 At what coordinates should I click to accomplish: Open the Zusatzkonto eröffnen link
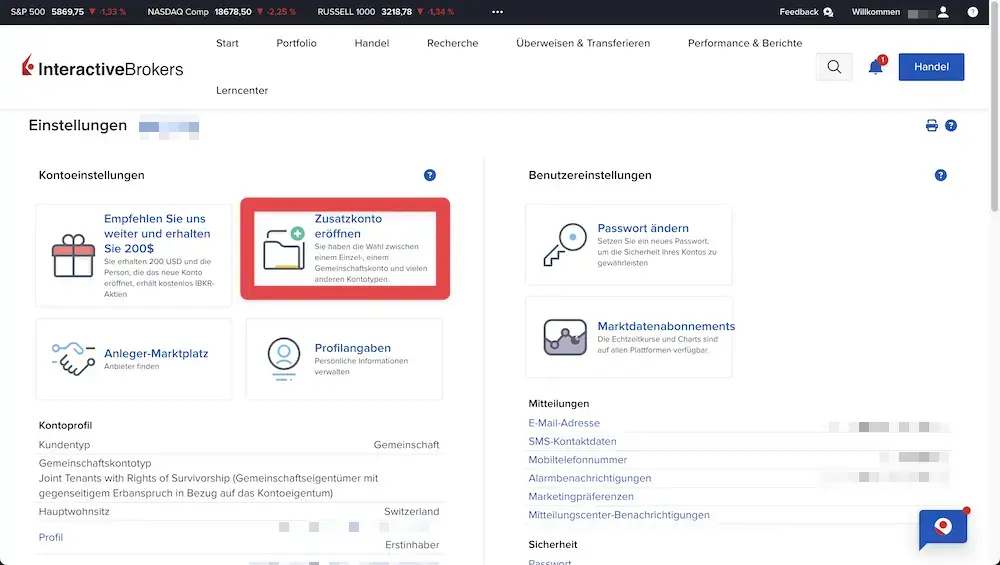pyautogui.click(x=348, y=226)
